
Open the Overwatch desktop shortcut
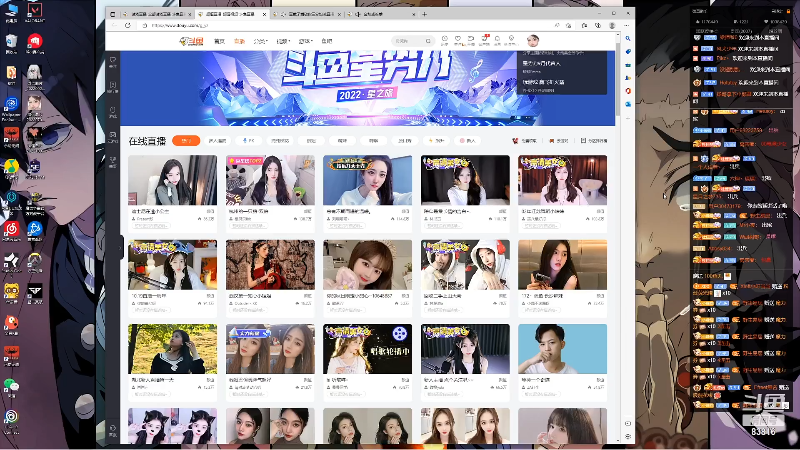click(34, 263)
